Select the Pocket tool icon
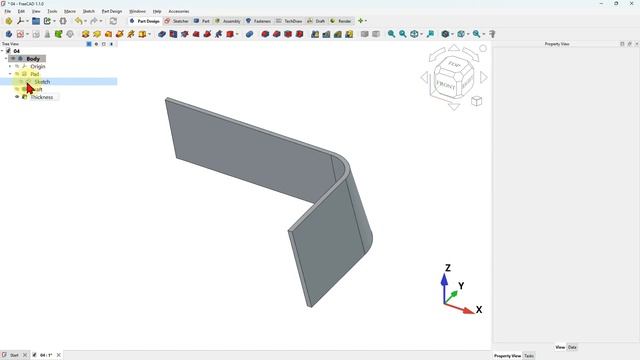The height and width of the screenshot is (360, 640). pyautogui.click(x=162, y=34)
